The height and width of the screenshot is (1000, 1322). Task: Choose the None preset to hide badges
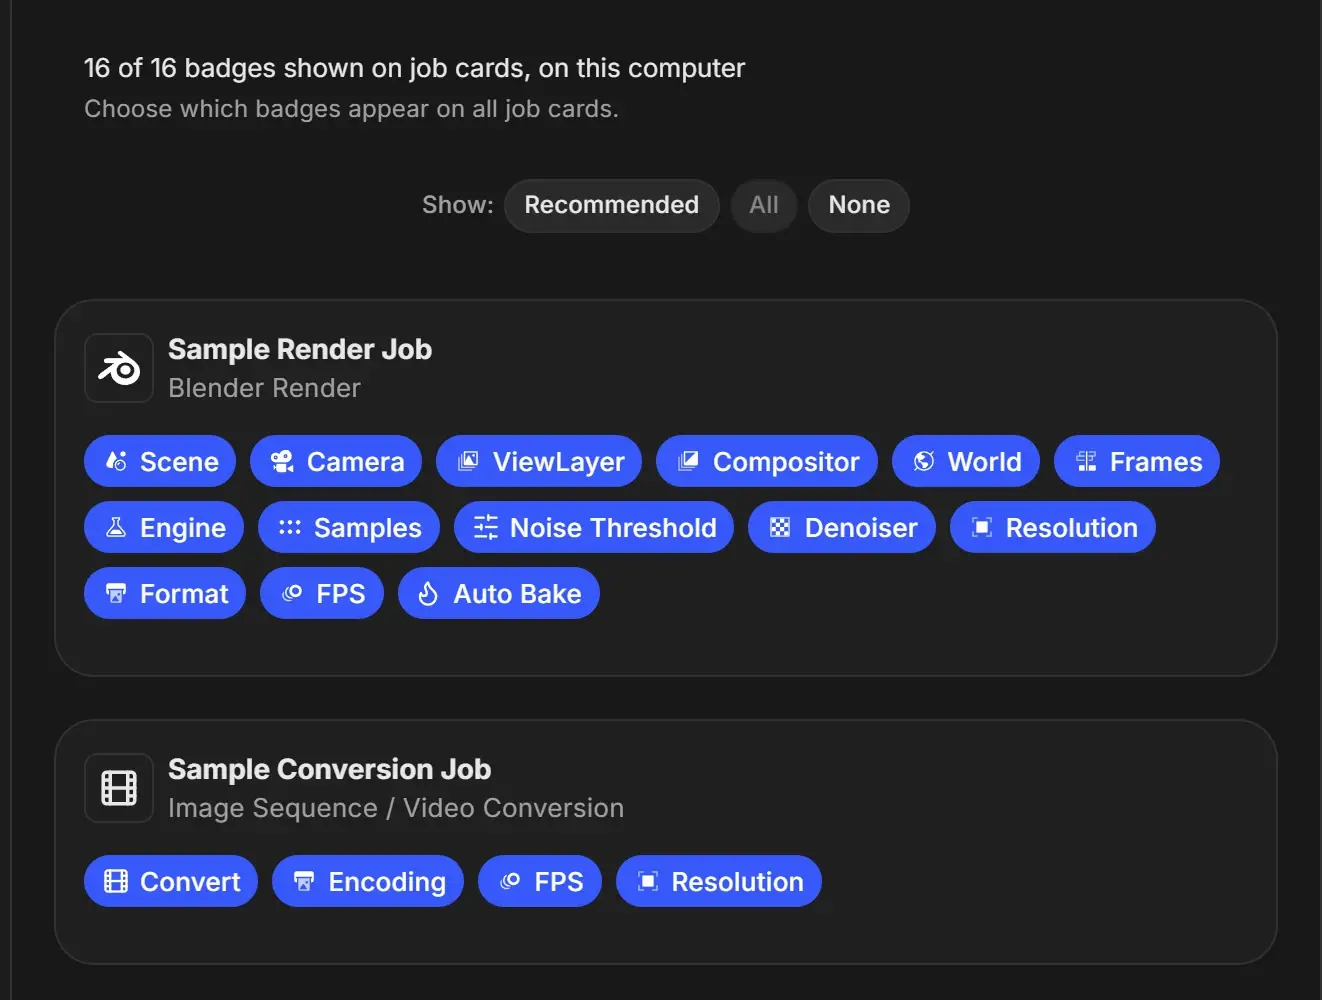click(x=859, y=205)
